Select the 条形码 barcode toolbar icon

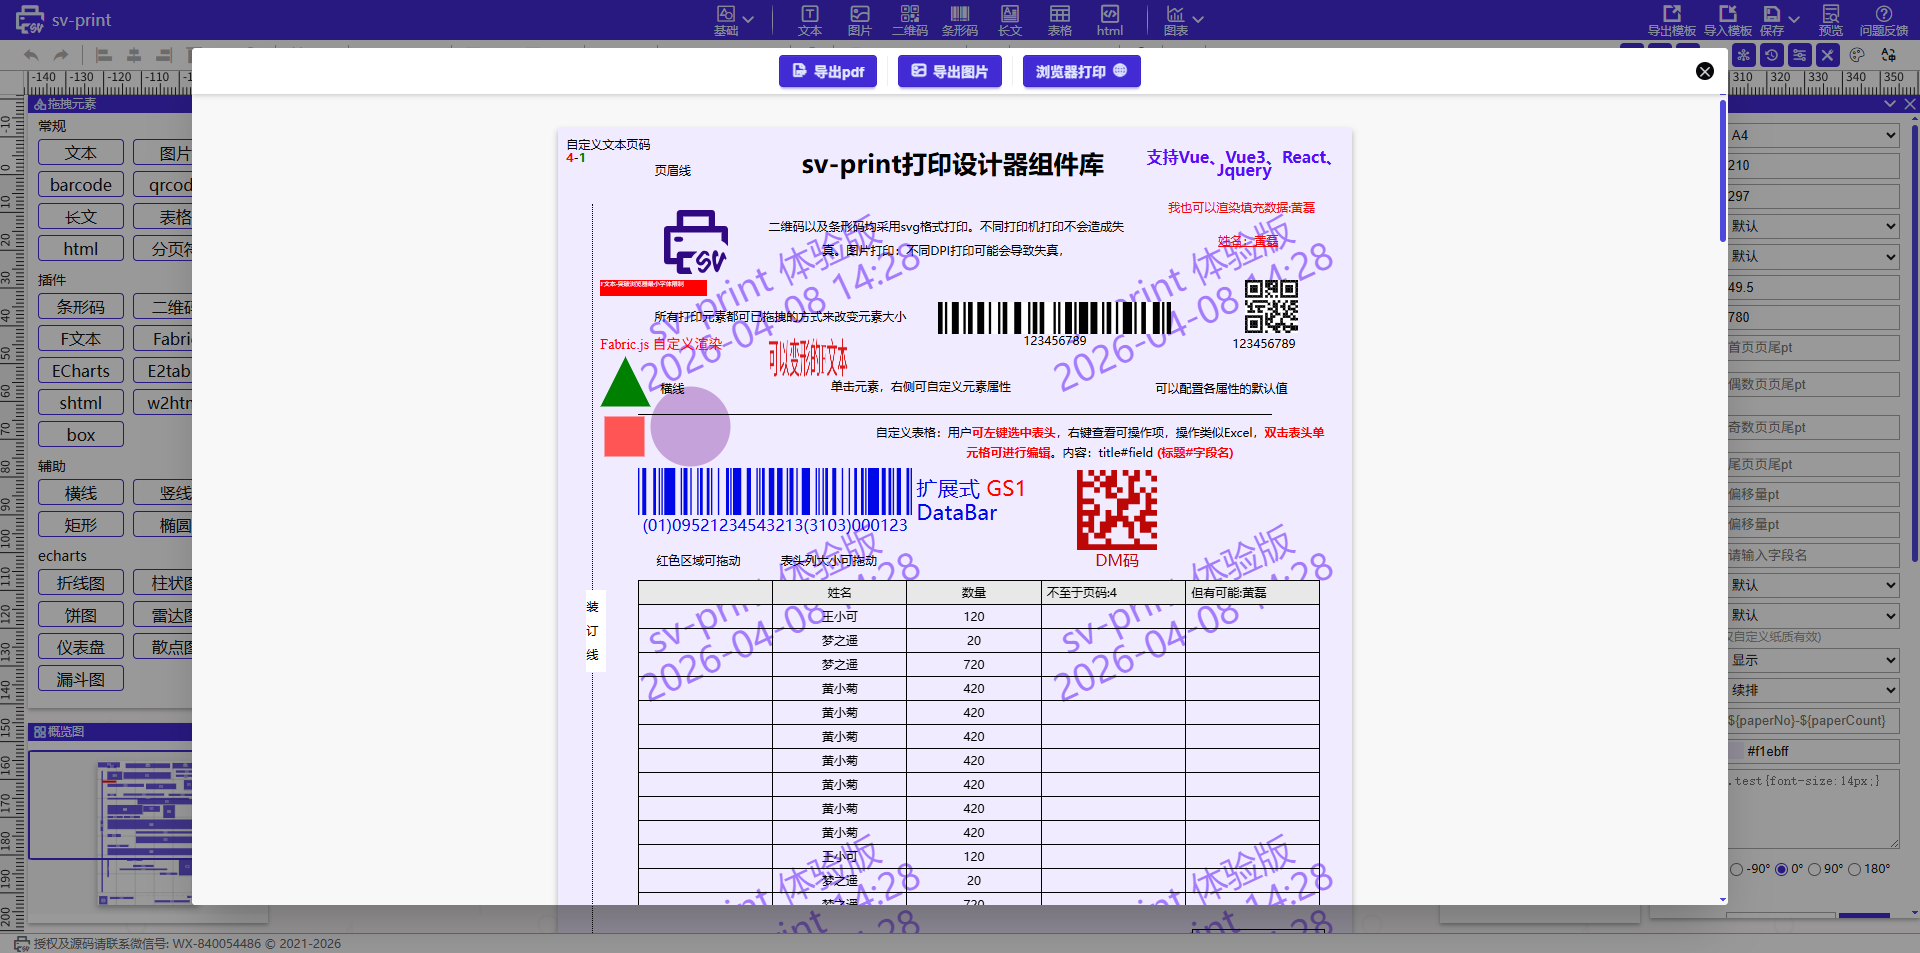[x=959, y=19]
